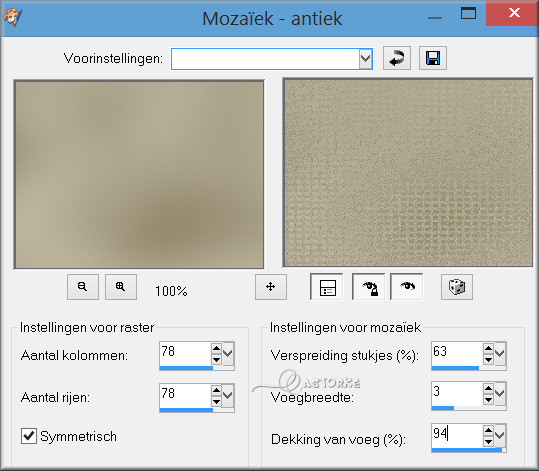Expand the Dekking van voeg dropdown arrow
Image resolution: width=539 pixels, height=471 pixels.
click(x=499, y=435)
